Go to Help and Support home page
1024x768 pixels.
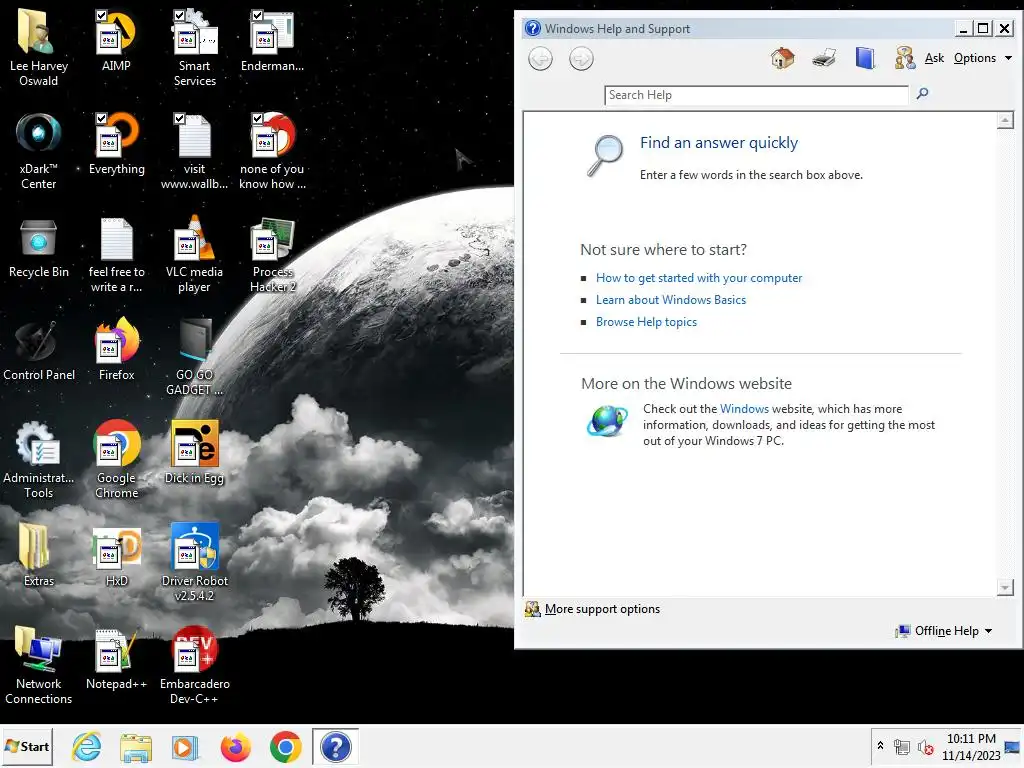[x=782, y=58]
